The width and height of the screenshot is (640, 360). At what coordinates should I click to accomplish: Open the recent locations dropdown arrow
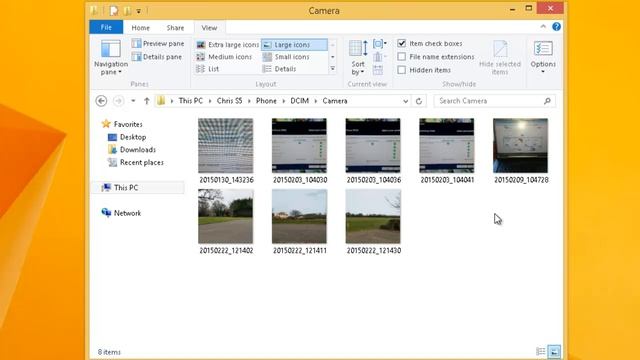click(133, 101)
